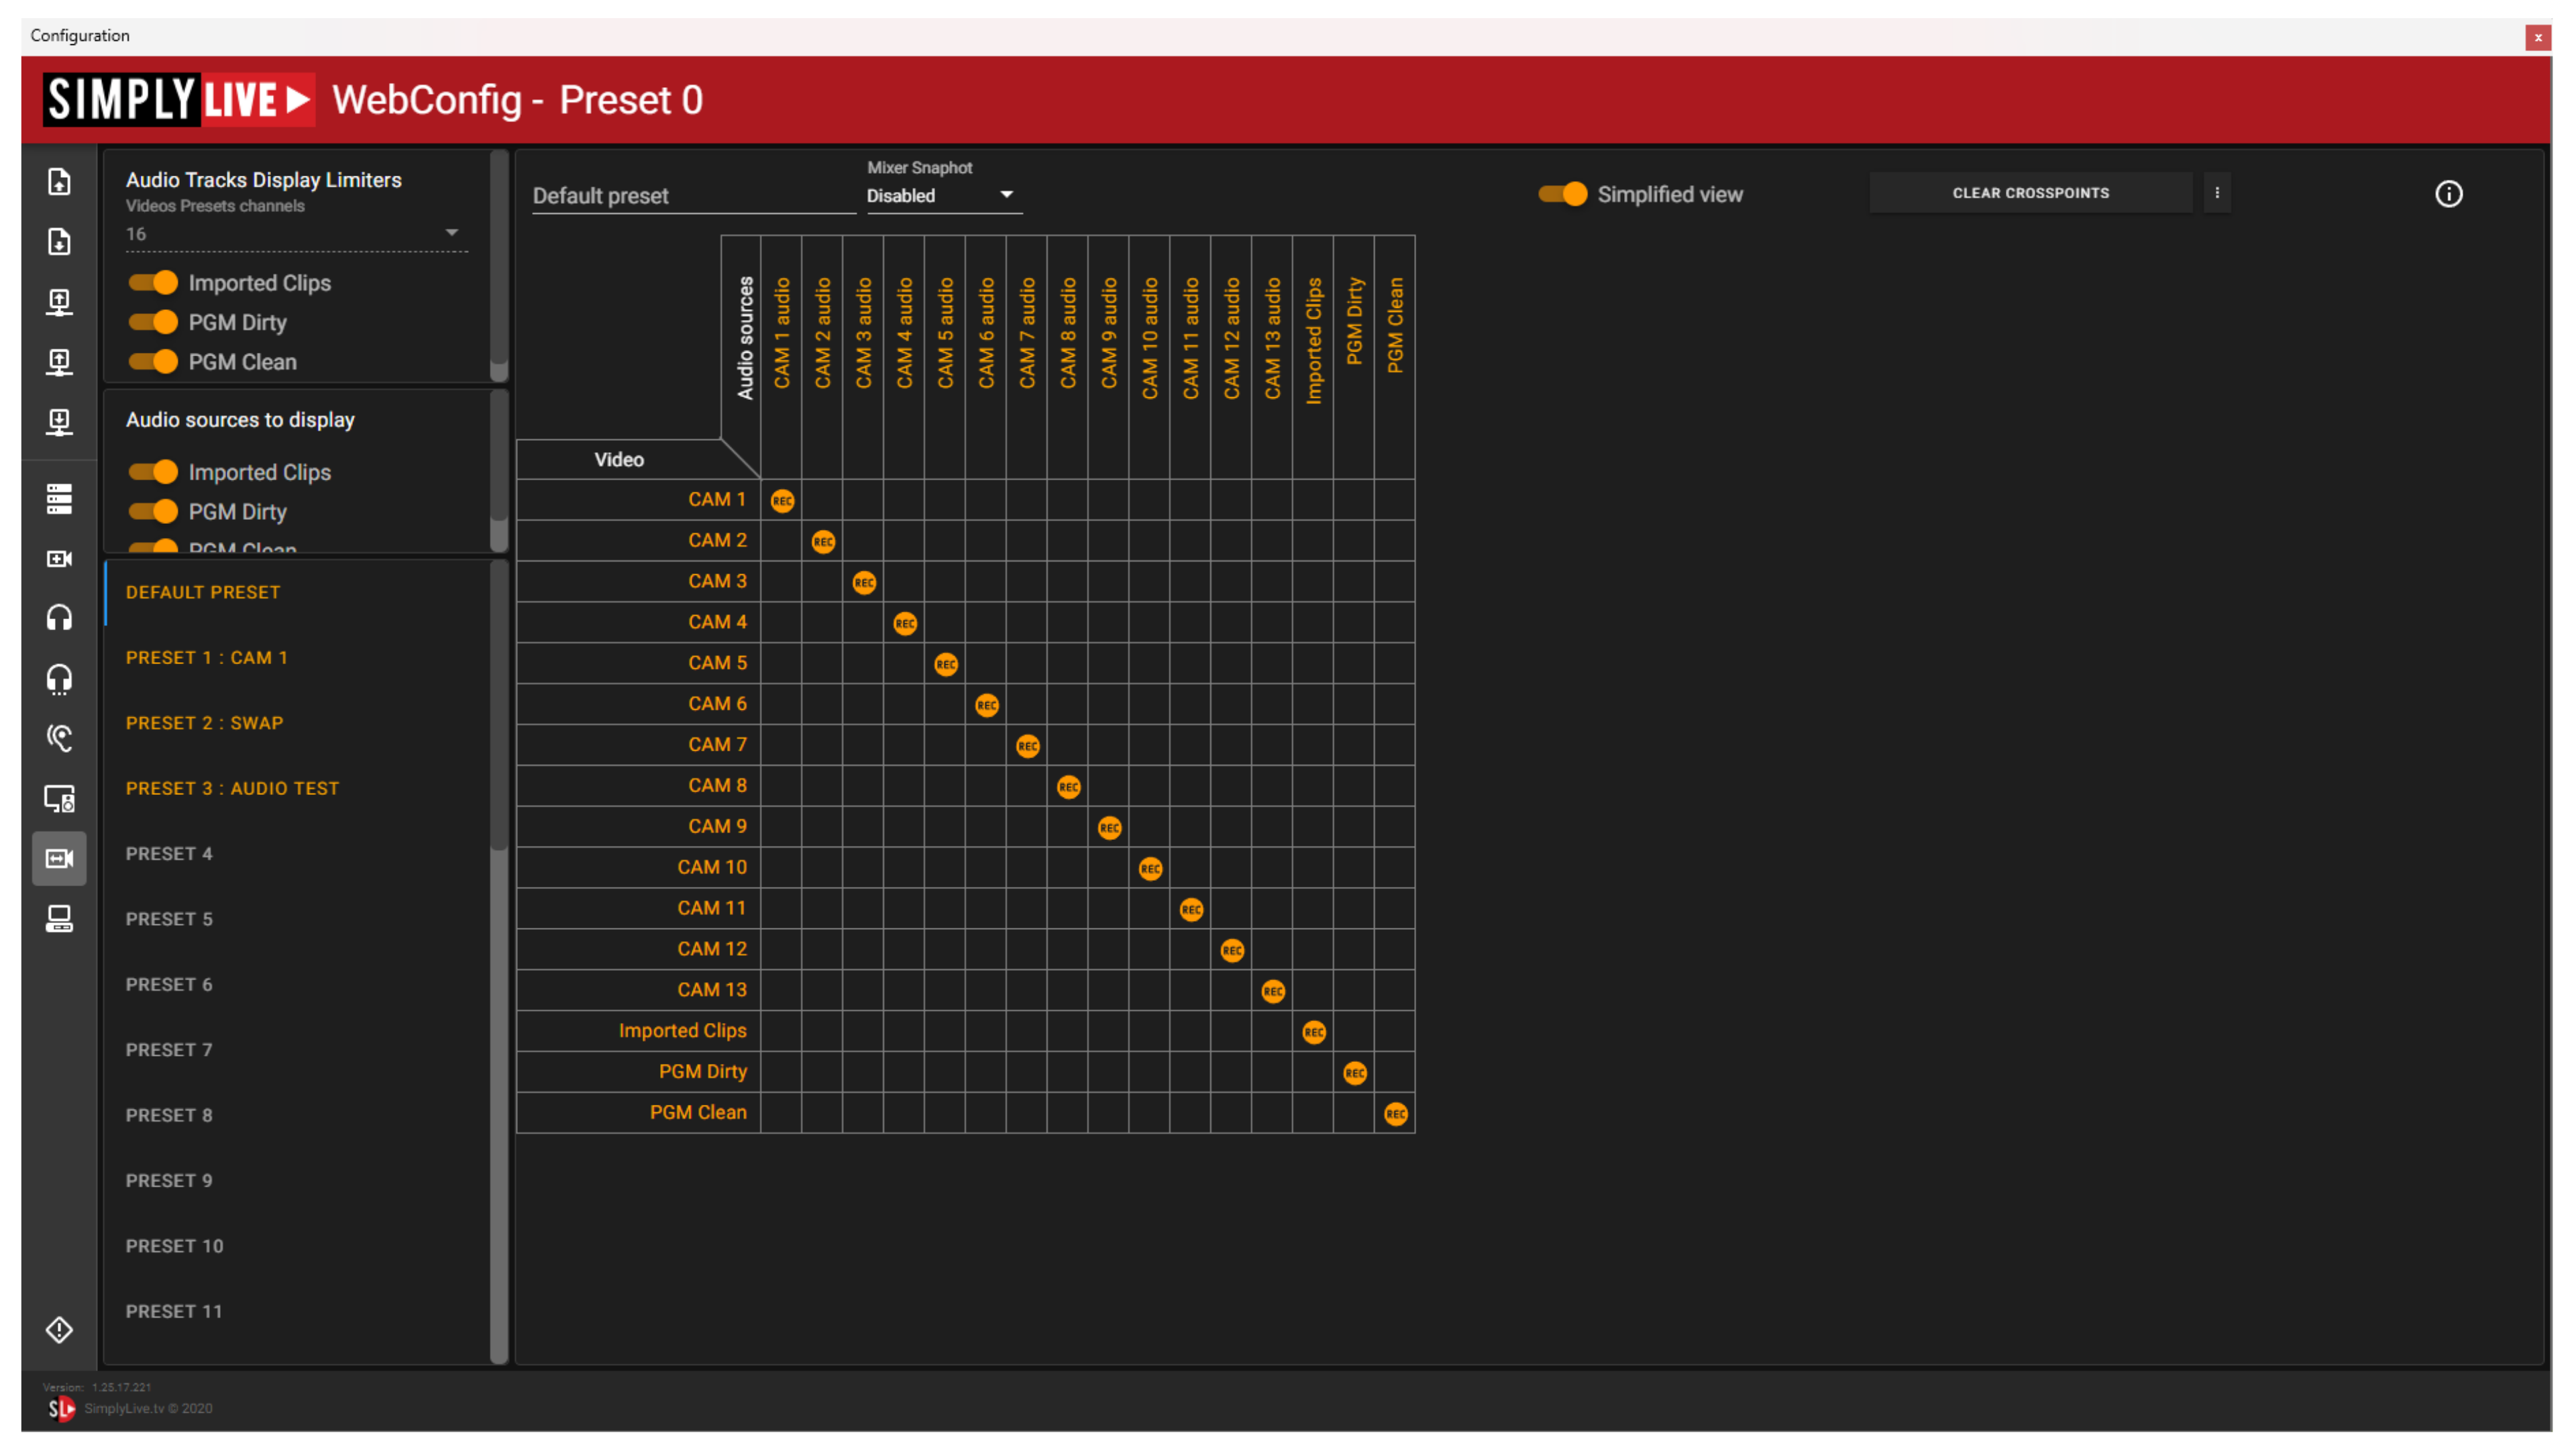Toggle REC crosspoint in CAM 5 row
Viewport: 2576px width, 1449px height.
[946, 665]
